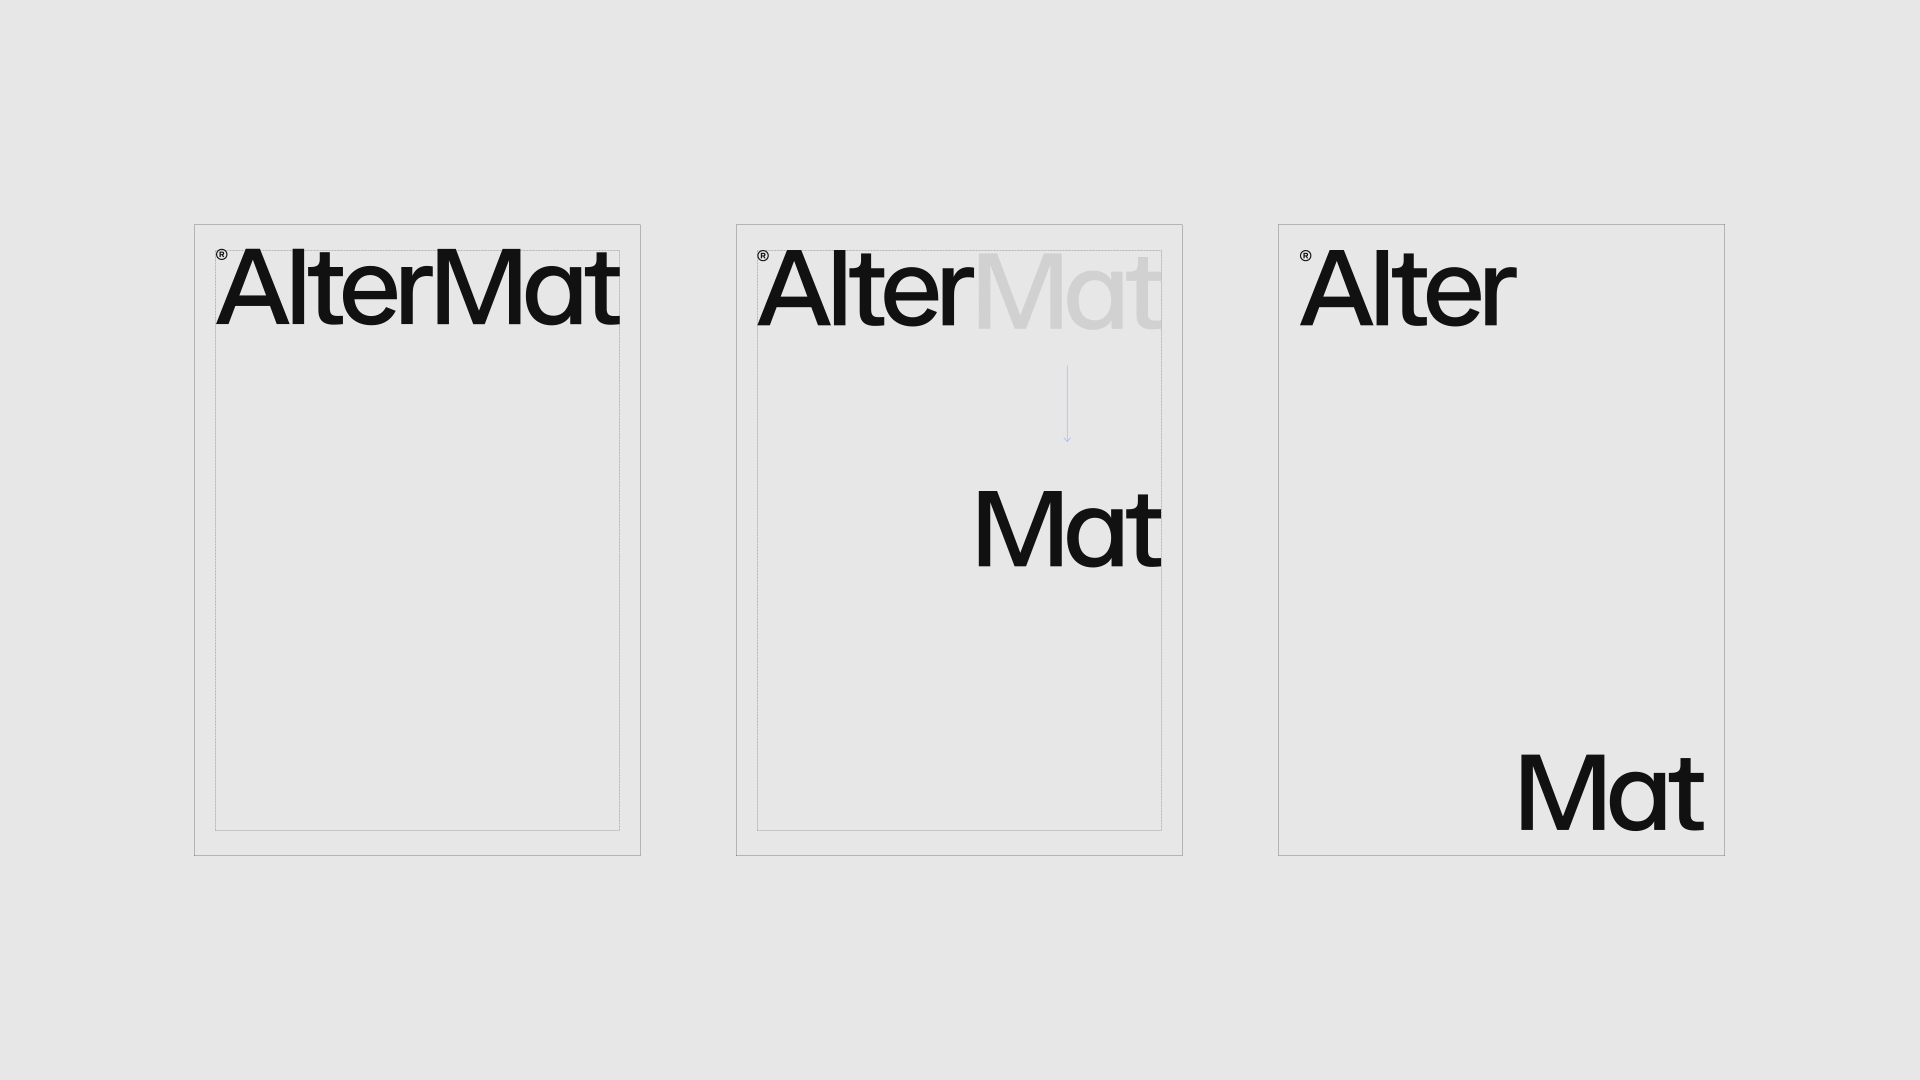1920x1080 pixels.
Task: Select the faded grey Mat text
Action: [x=1068, y=290]
